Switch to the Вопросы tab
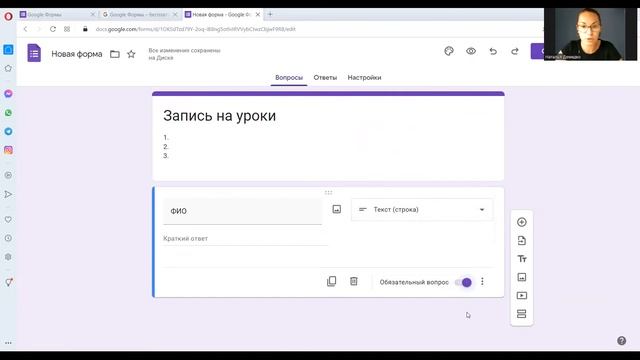This screenshot has height=360, width=640. 289,78
